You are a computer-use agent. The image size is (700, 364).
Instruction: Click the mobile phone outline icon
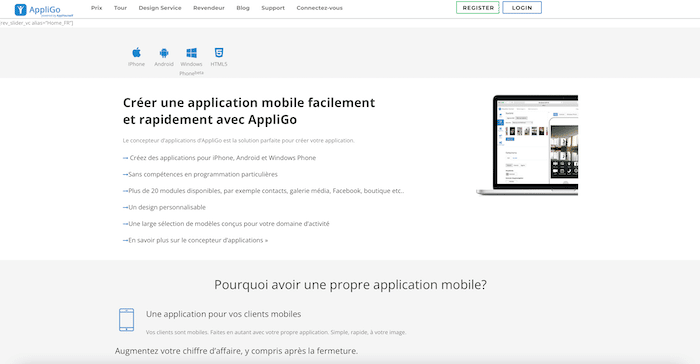pos(126,320)
